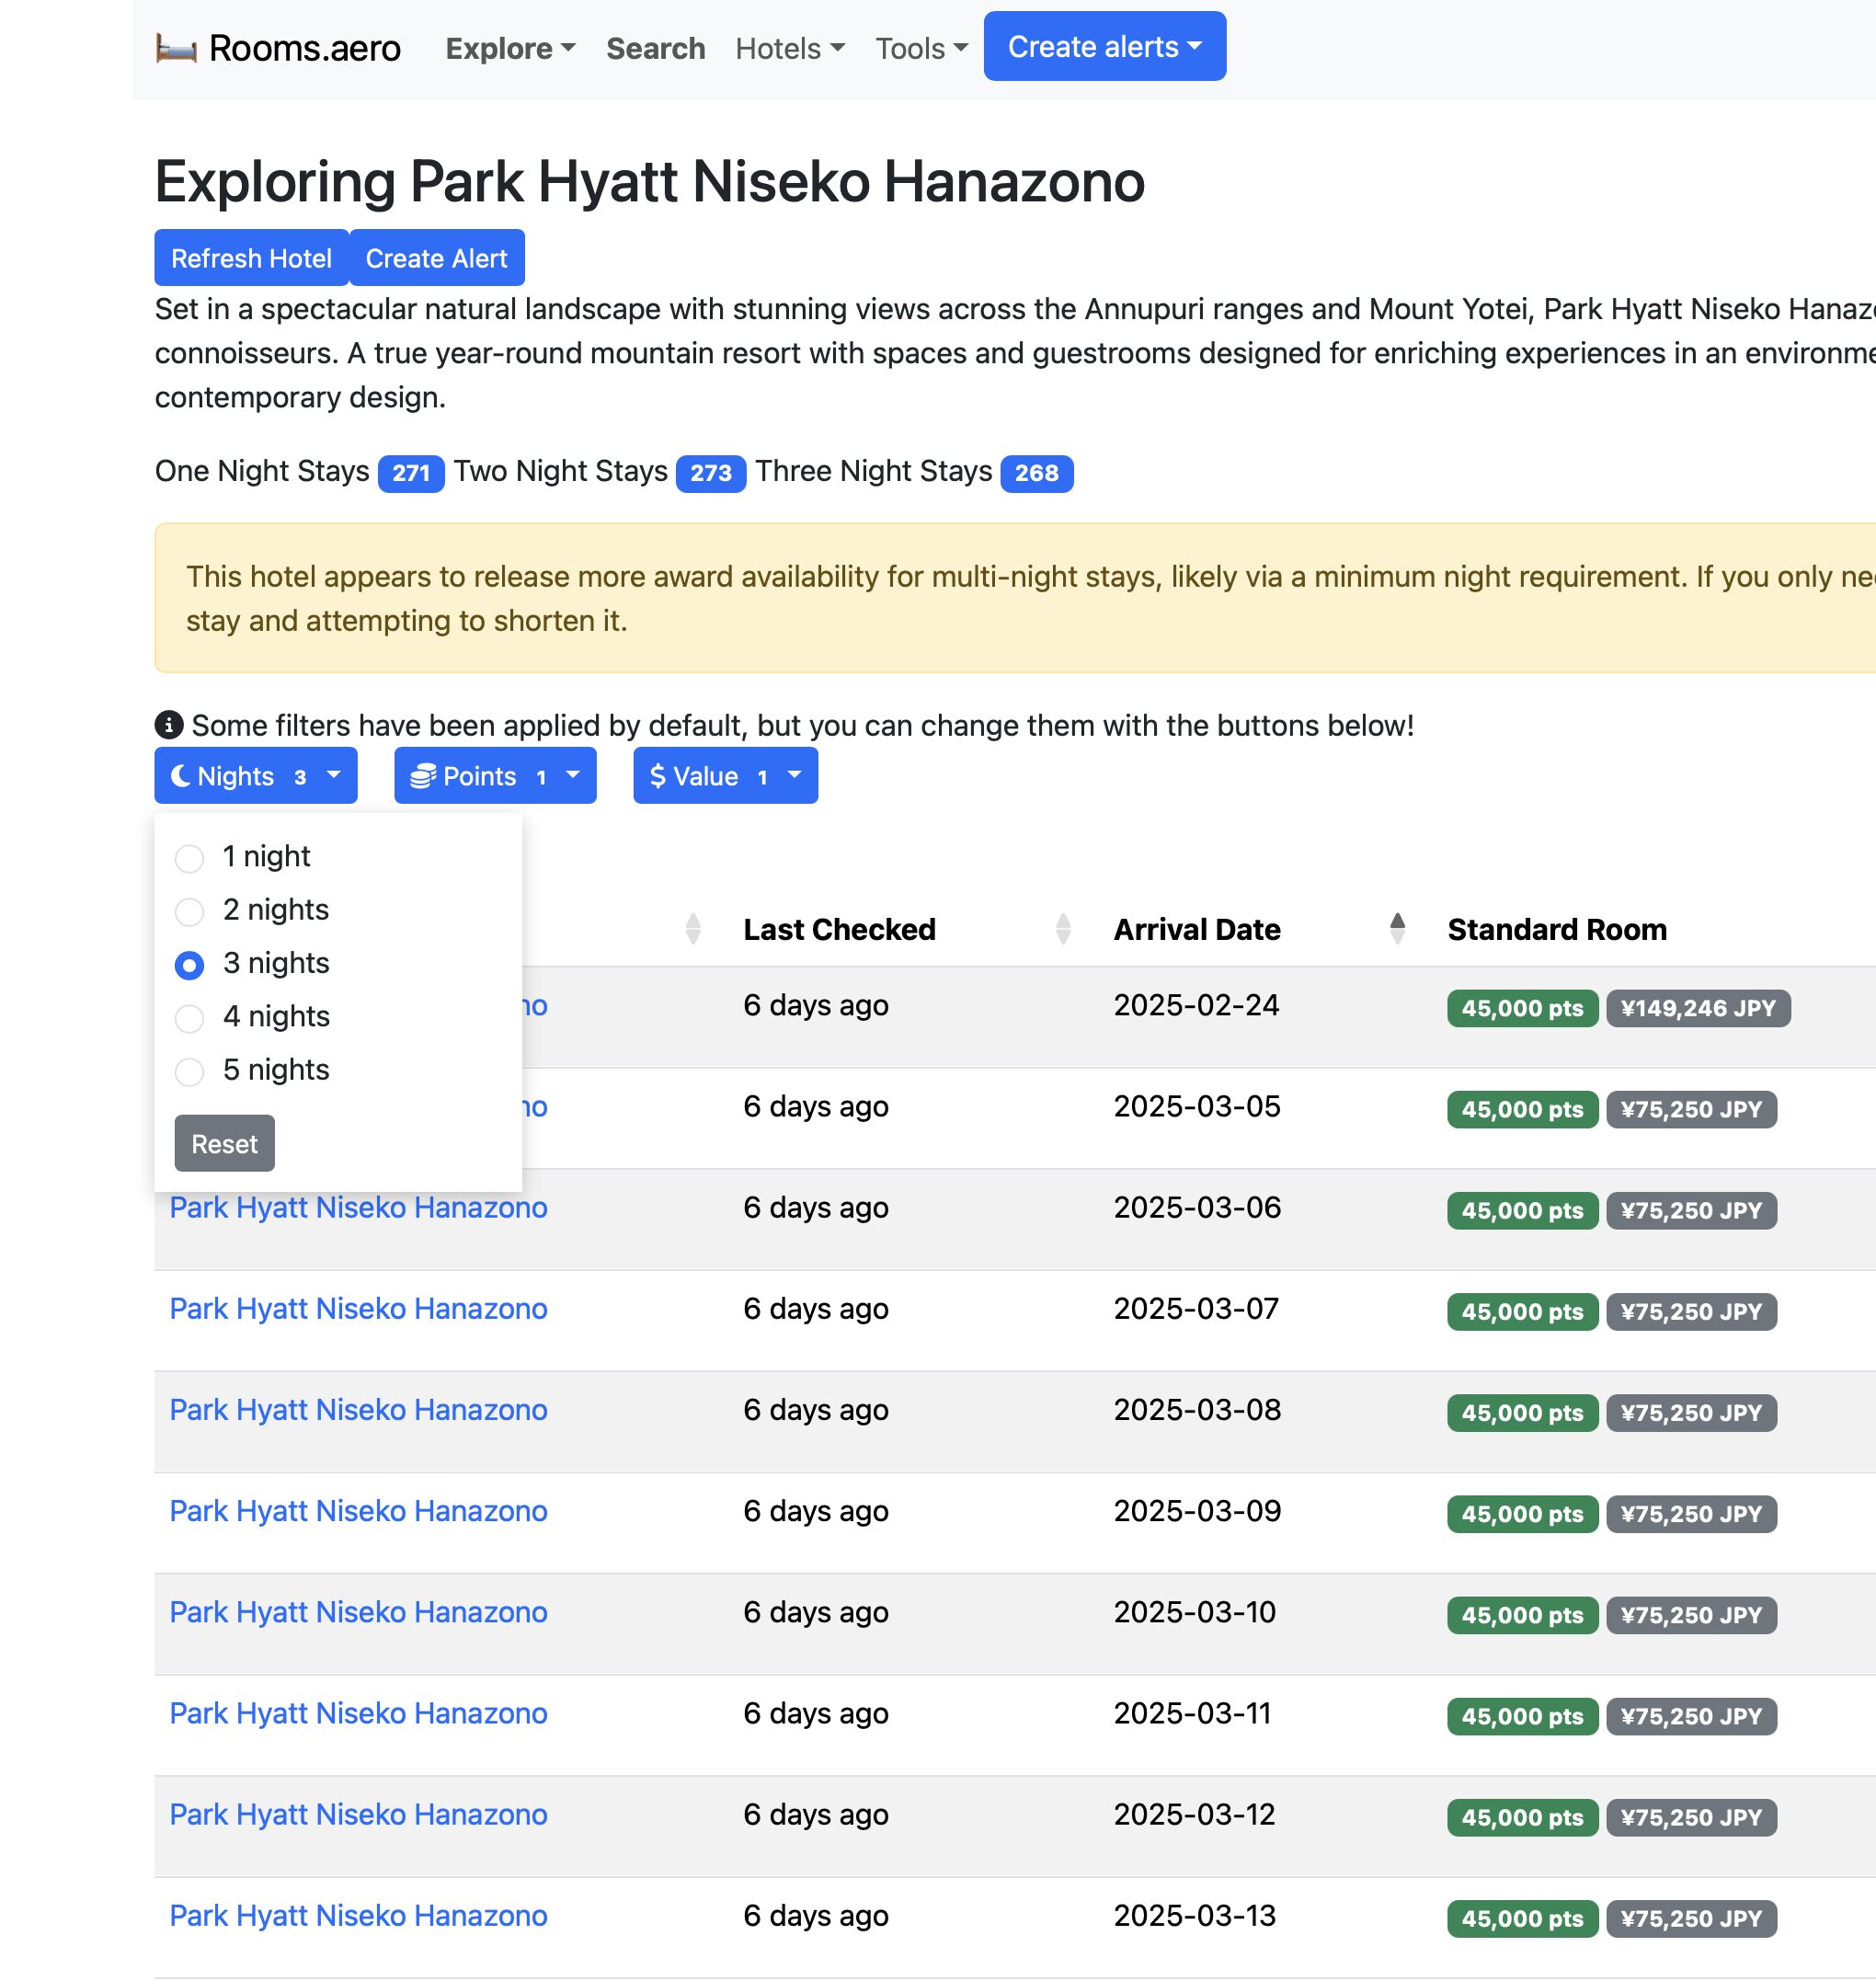Click the page heading Exploring Park Hyatt Niseko Hanazono
The width and height of the screenshot is (1876, 1981).
649,181
